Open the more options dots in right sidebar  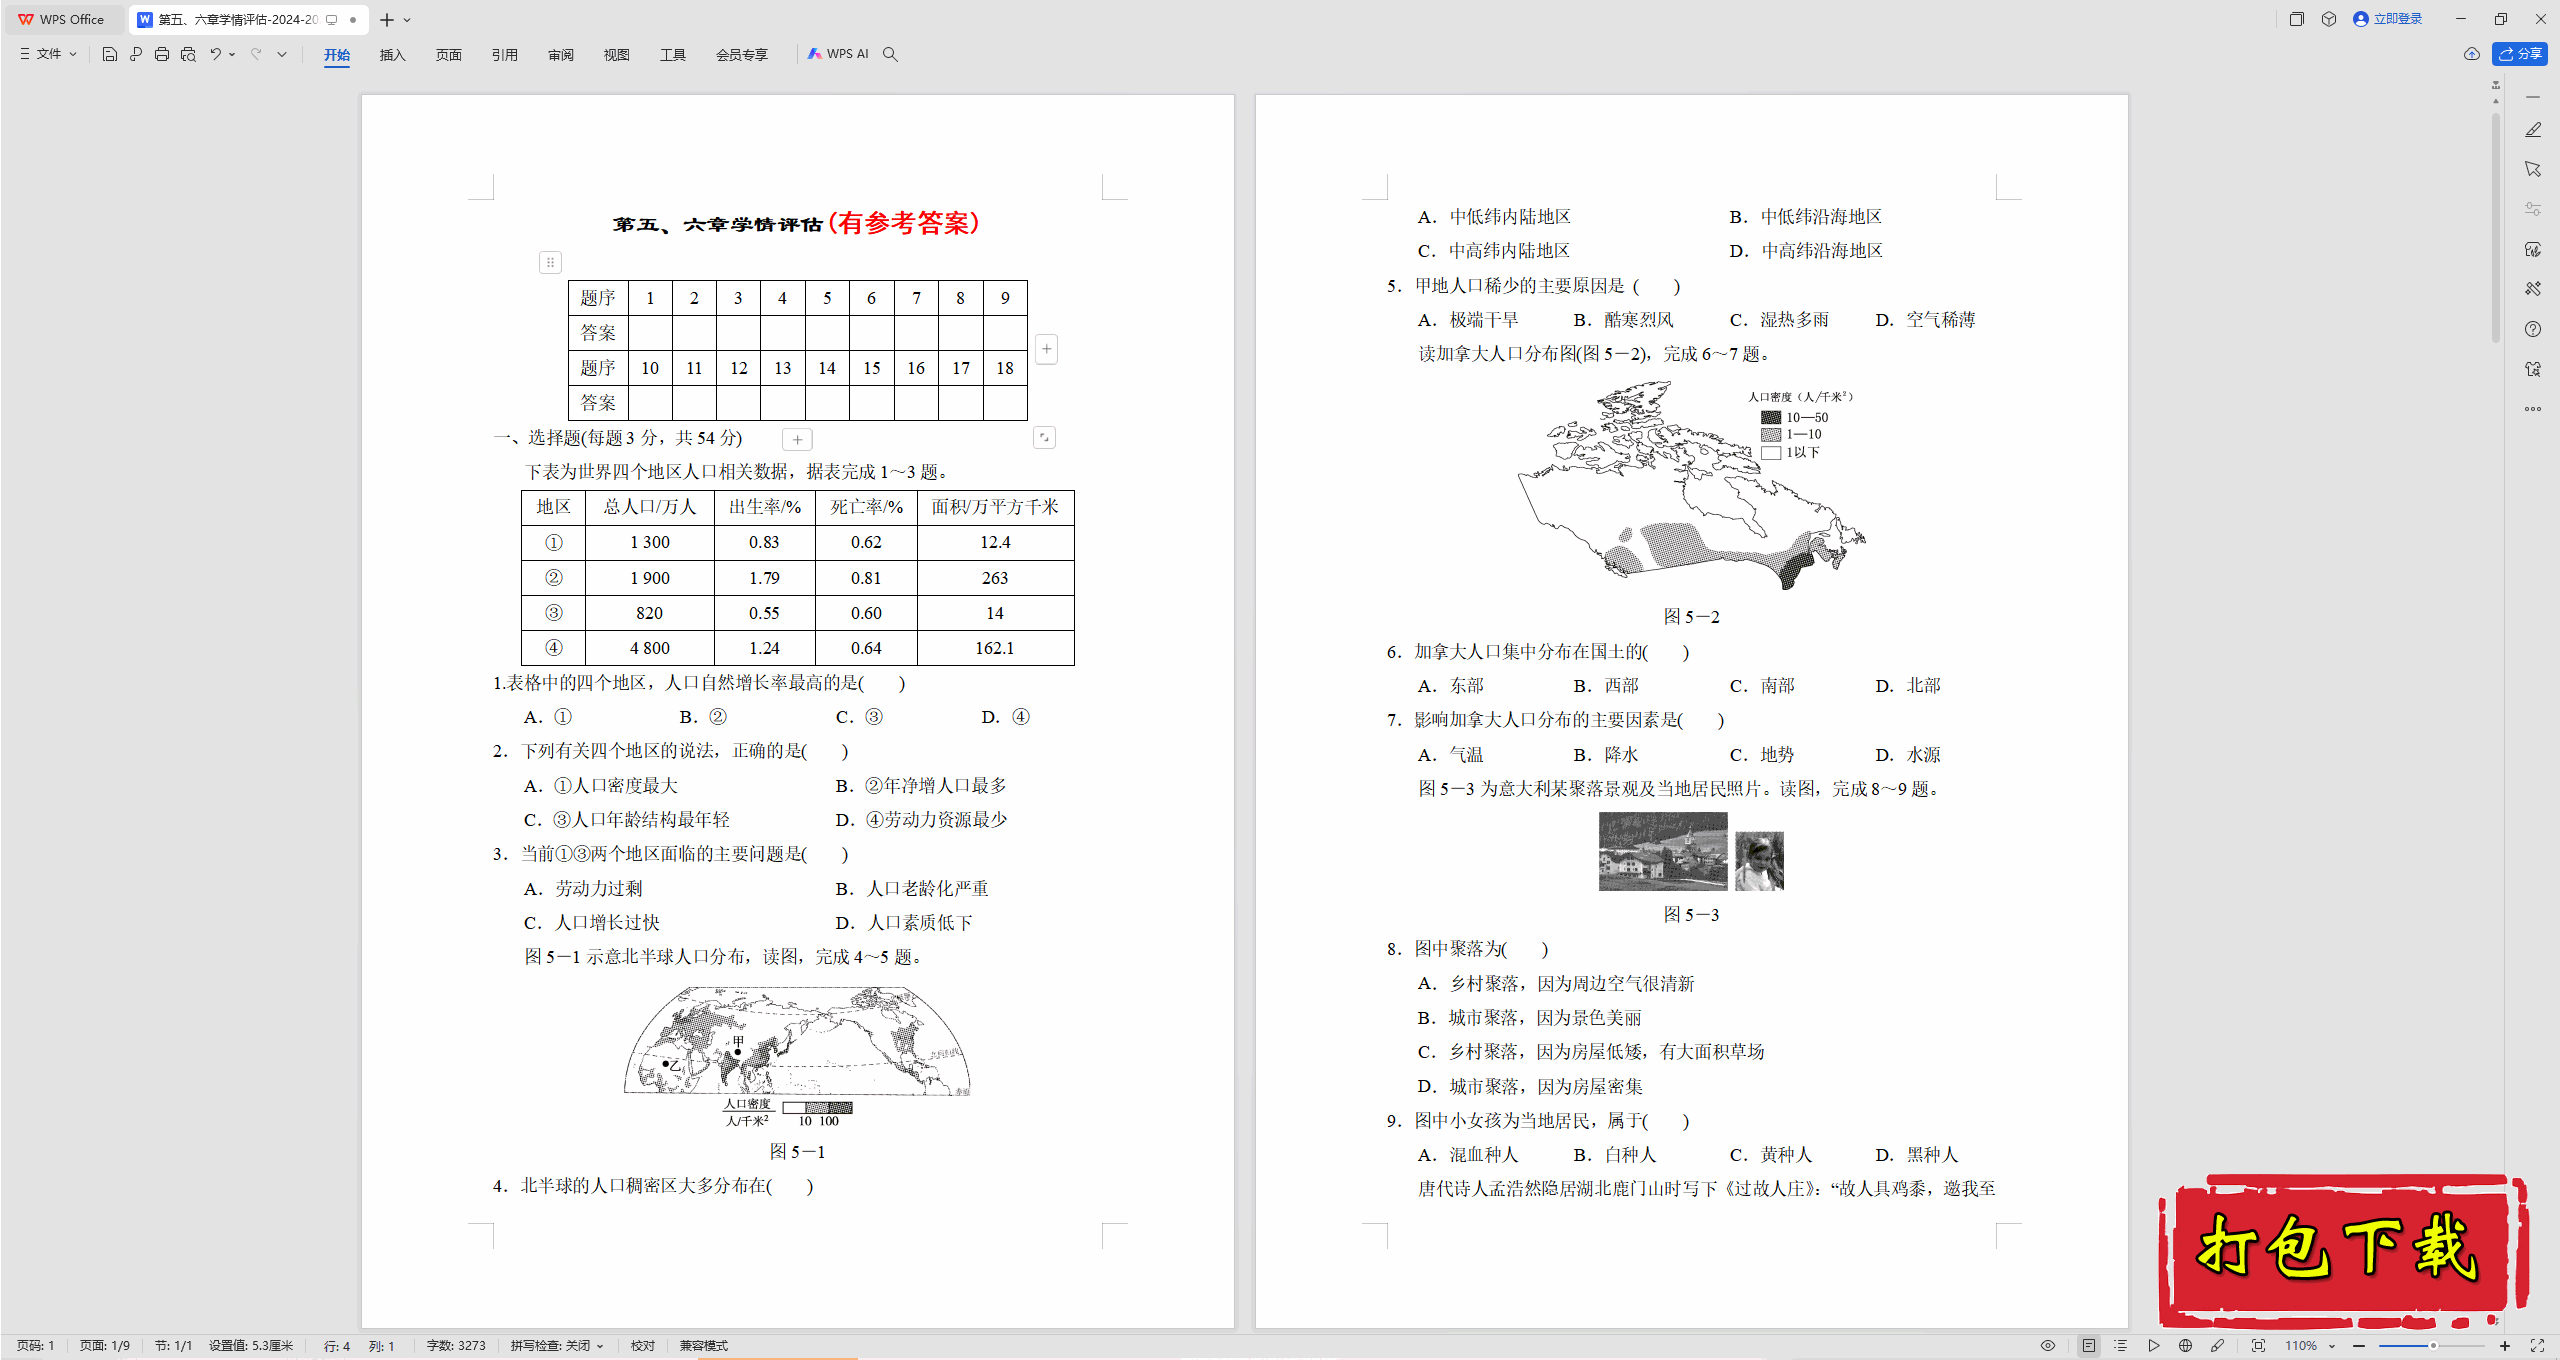click(x=2533, y=409)
